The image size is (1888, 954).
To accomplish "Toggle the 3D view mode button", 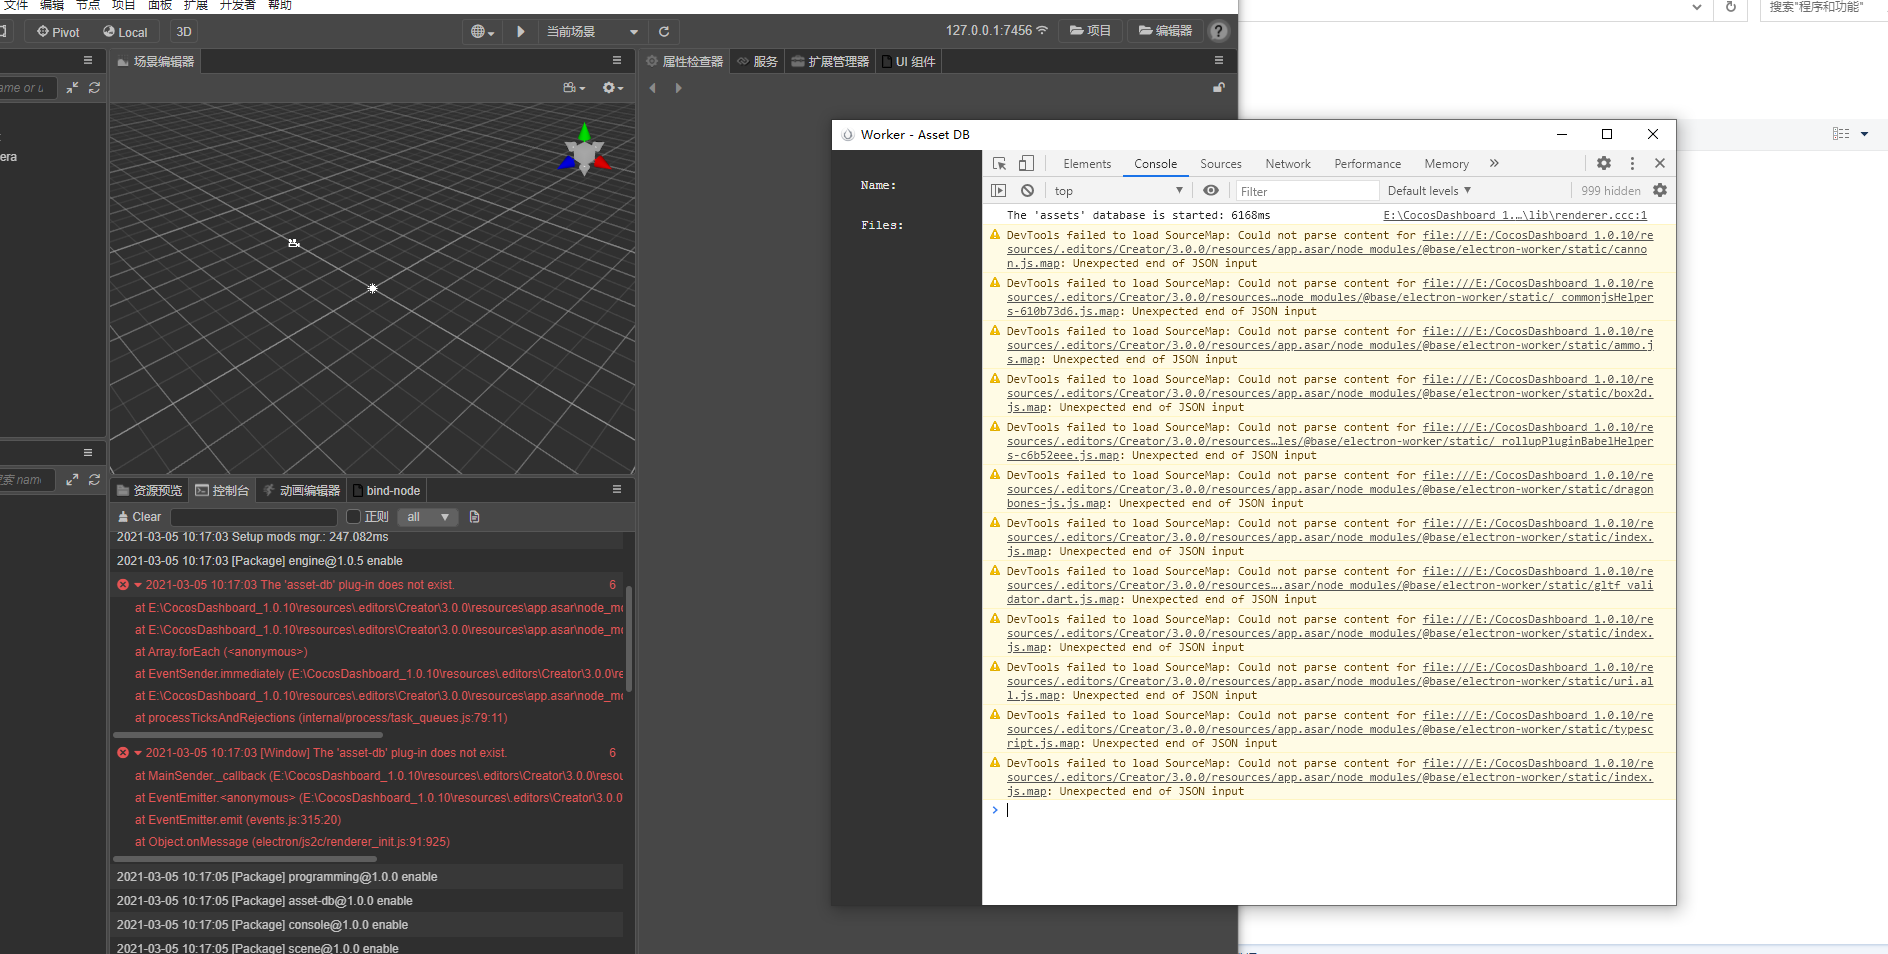I will click(x=184, y=32).
